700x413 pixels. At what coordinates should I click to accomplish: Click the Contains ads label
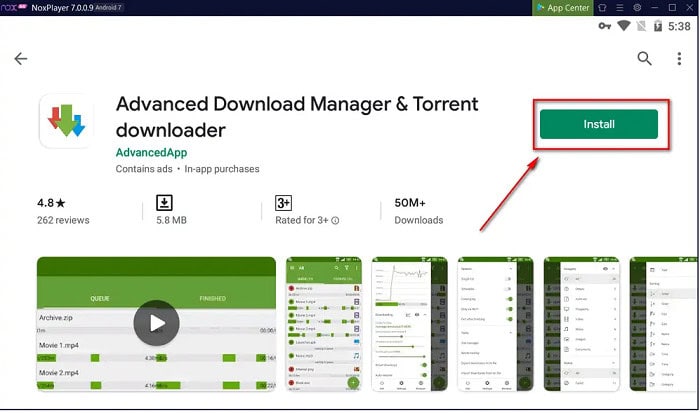[144, 169]
